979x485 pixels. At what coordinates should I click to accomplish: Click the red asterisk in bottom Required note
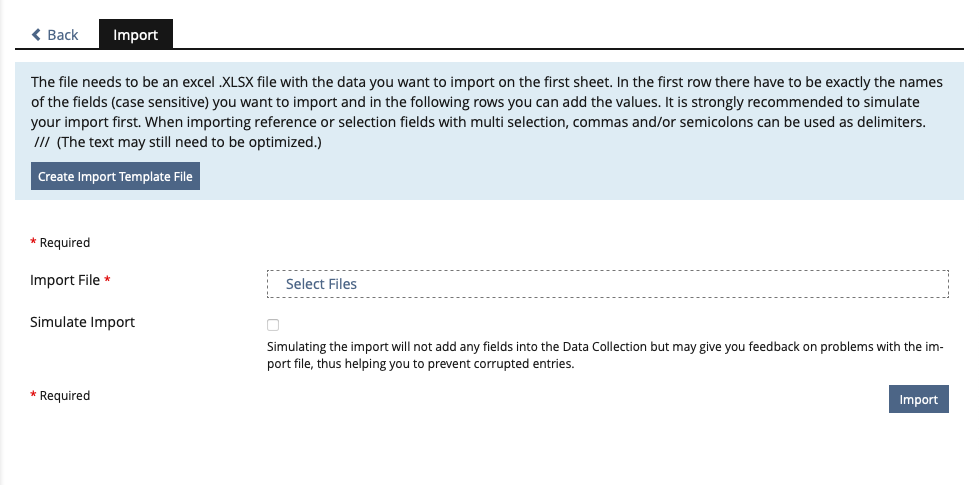pyautogui.click(x=33, y=395)
